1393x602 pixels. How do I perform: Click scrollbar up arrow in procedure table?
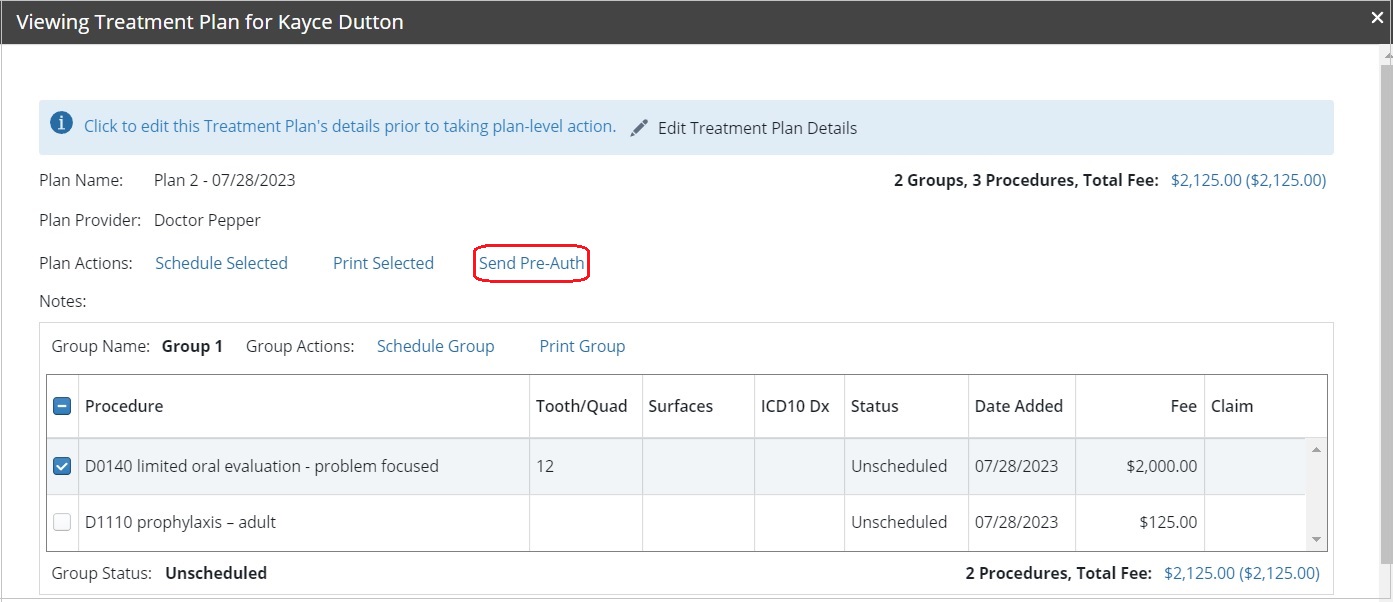[1316, 450]
